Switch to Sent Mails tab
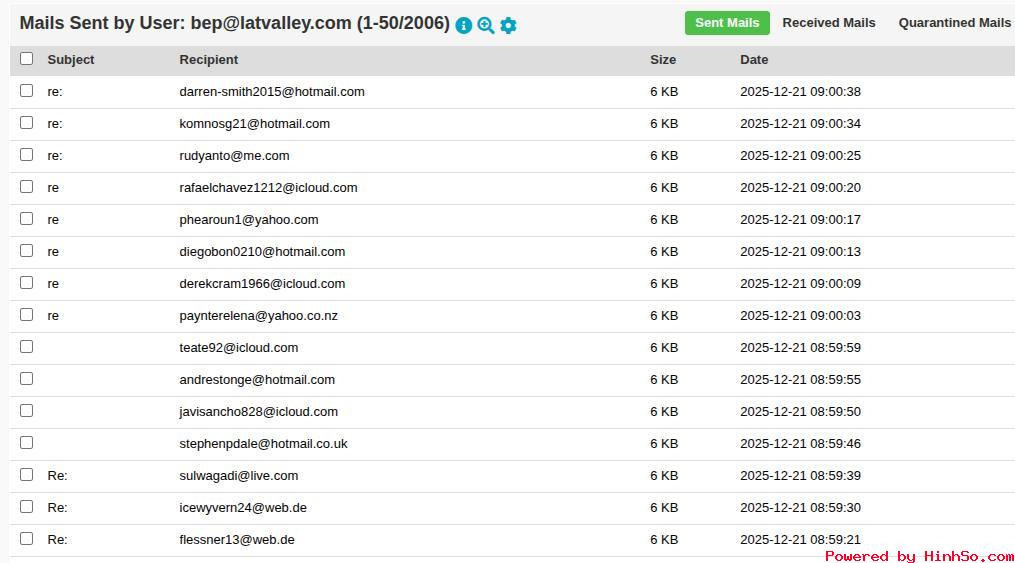The width and height of the screenshot is (1015, 563). click(727, 23)
